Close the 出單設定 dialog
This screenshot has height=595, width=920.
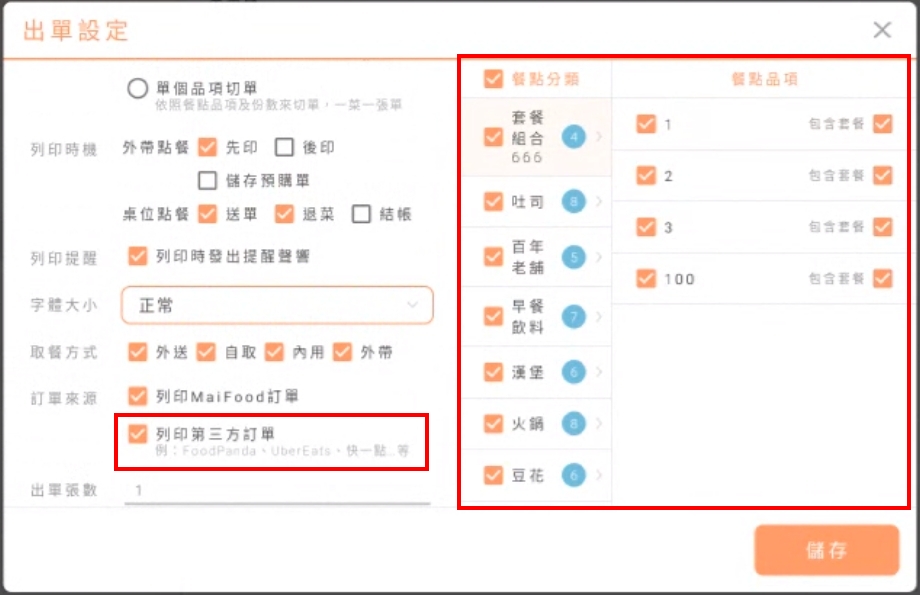pyautogui.click(x=881, y=30)
